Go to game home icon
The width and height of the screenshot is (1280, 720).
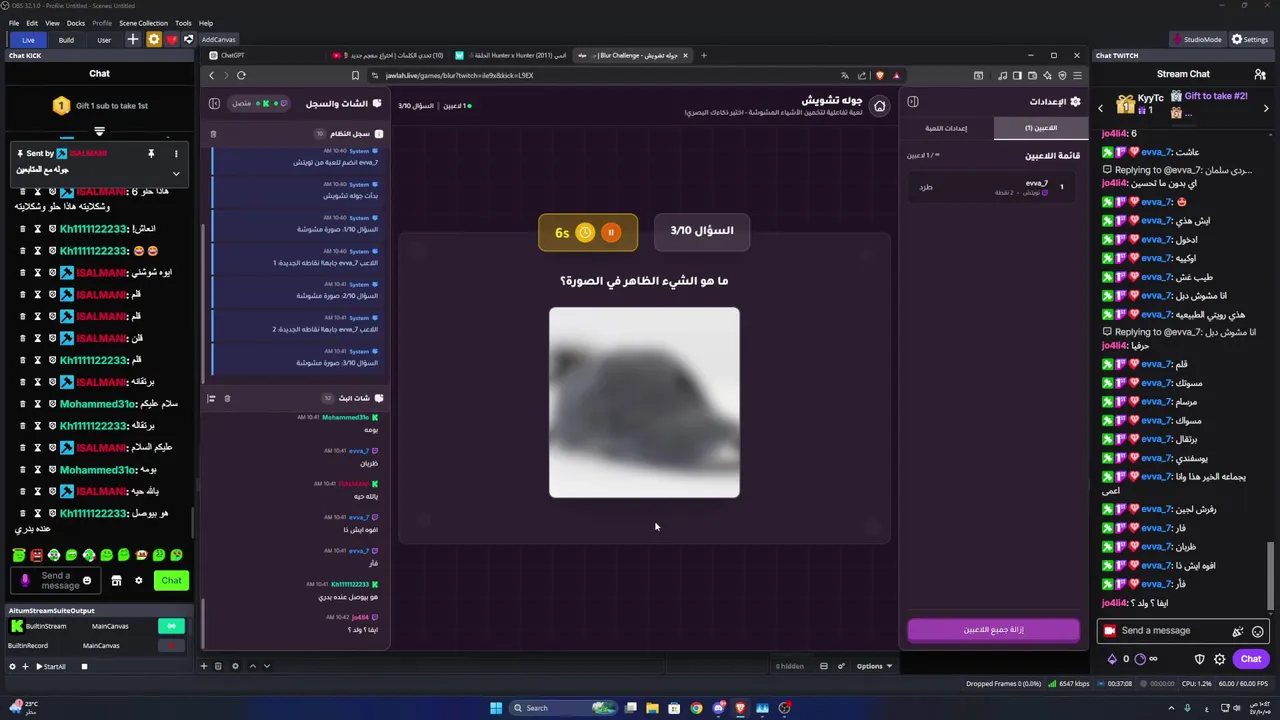click(879, 106)
